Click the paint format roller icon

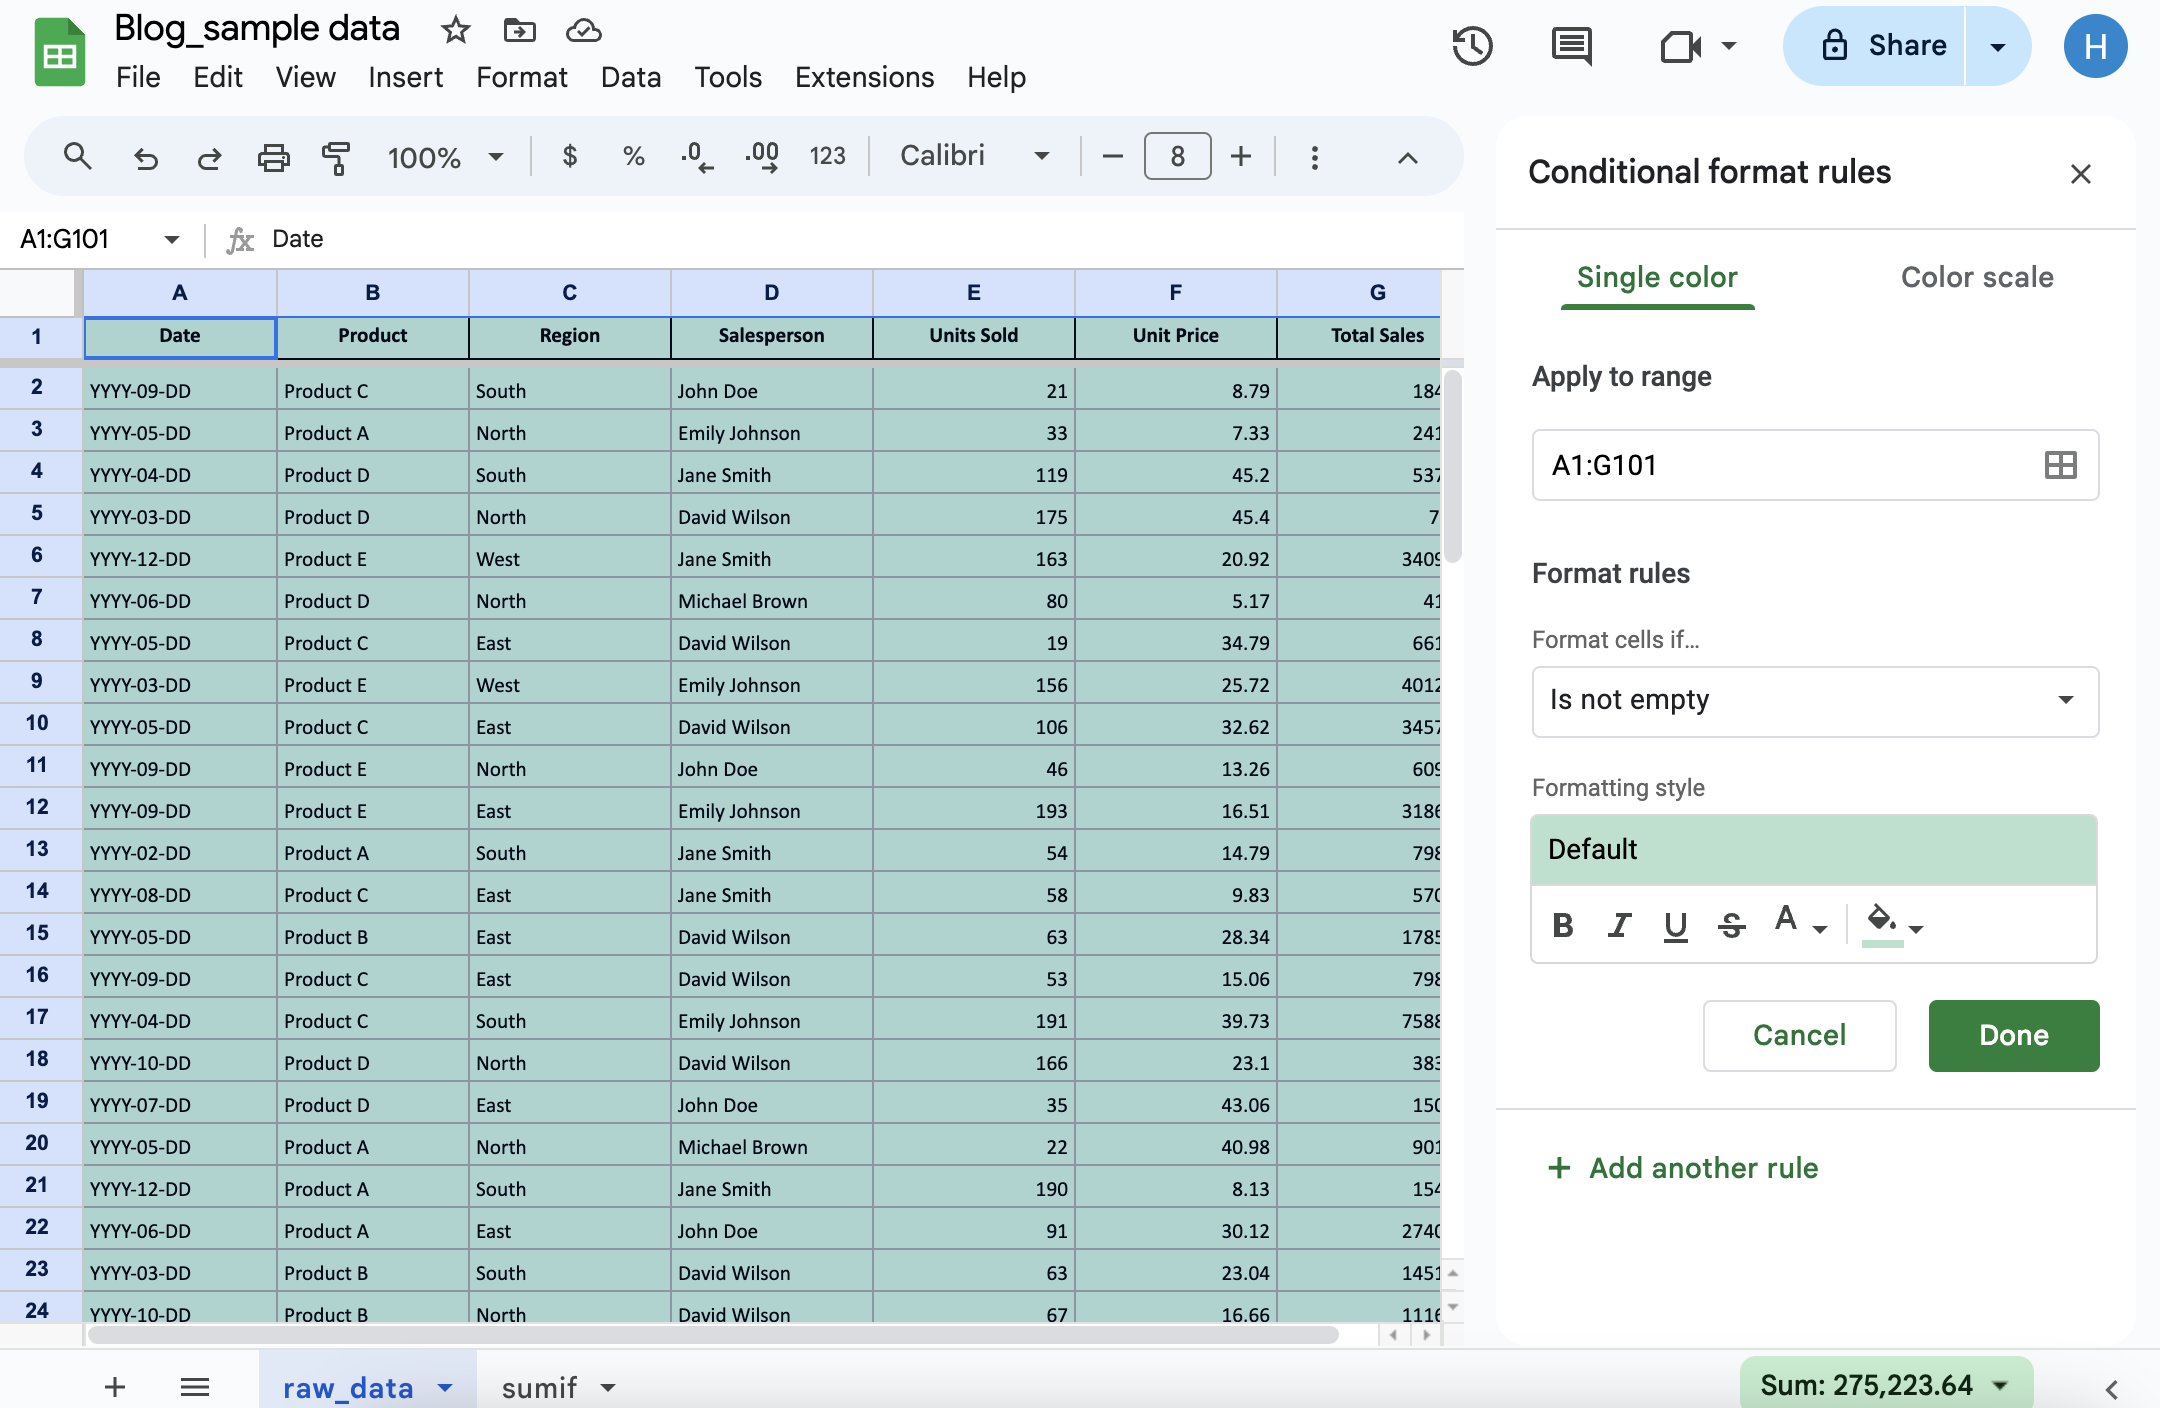(336, 157)
